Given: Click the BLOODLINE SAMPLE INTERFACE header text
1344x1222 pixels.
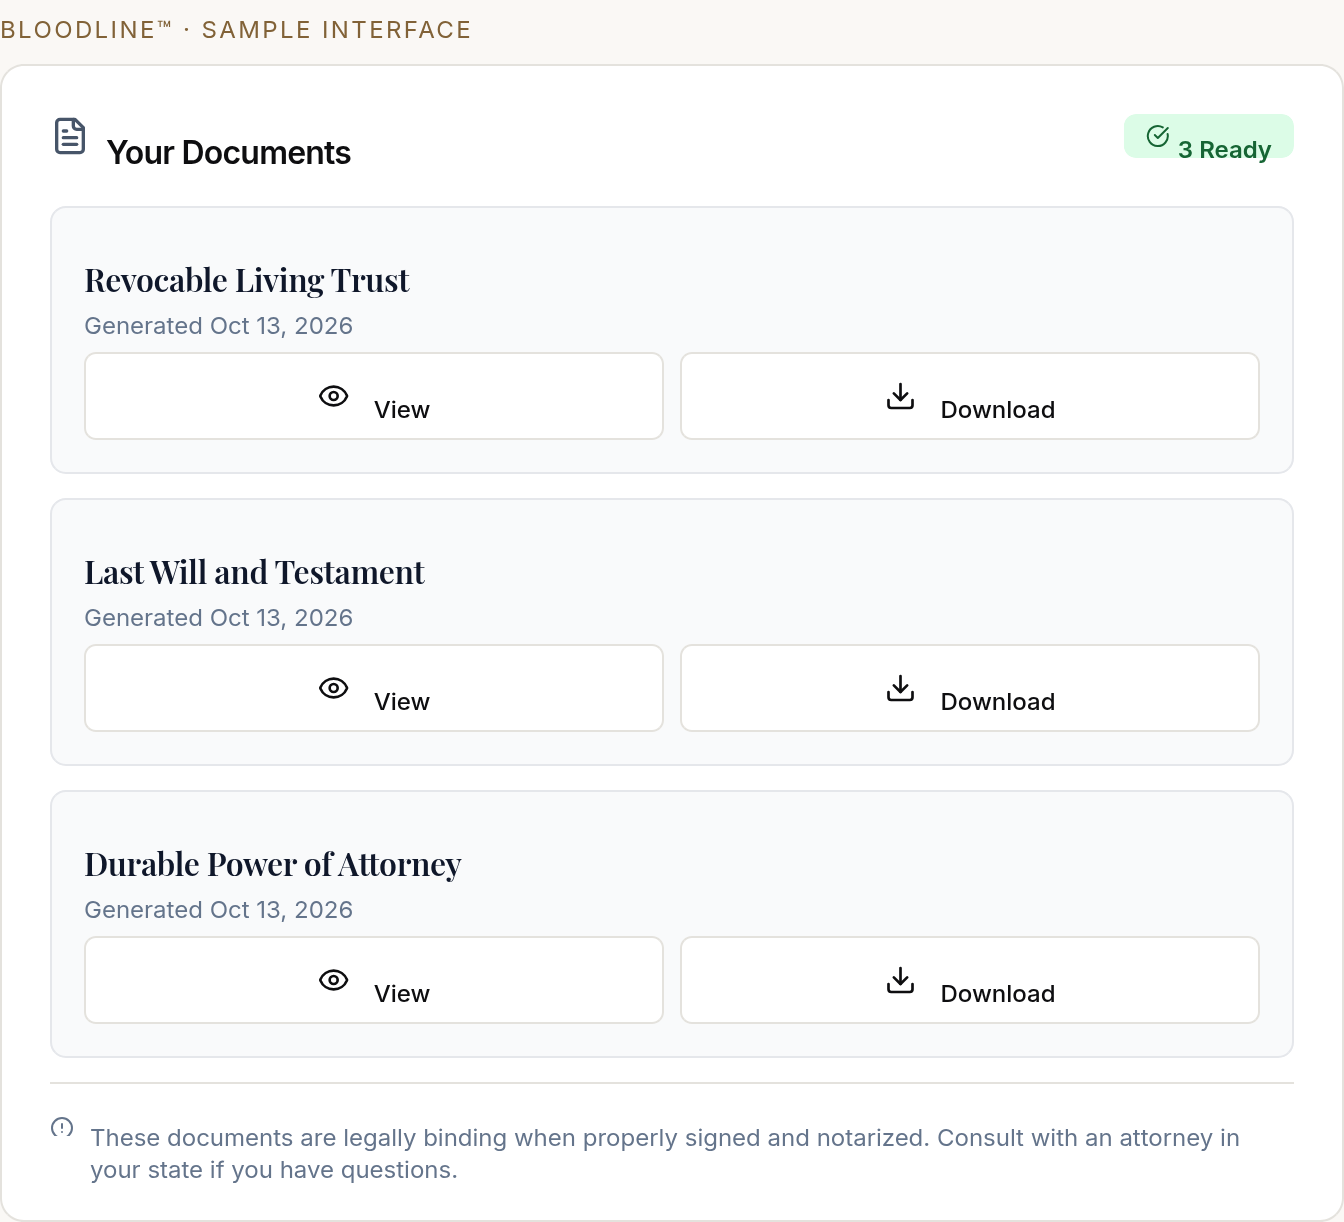Looking at the screenshot, I should click(x=236, y=30).
